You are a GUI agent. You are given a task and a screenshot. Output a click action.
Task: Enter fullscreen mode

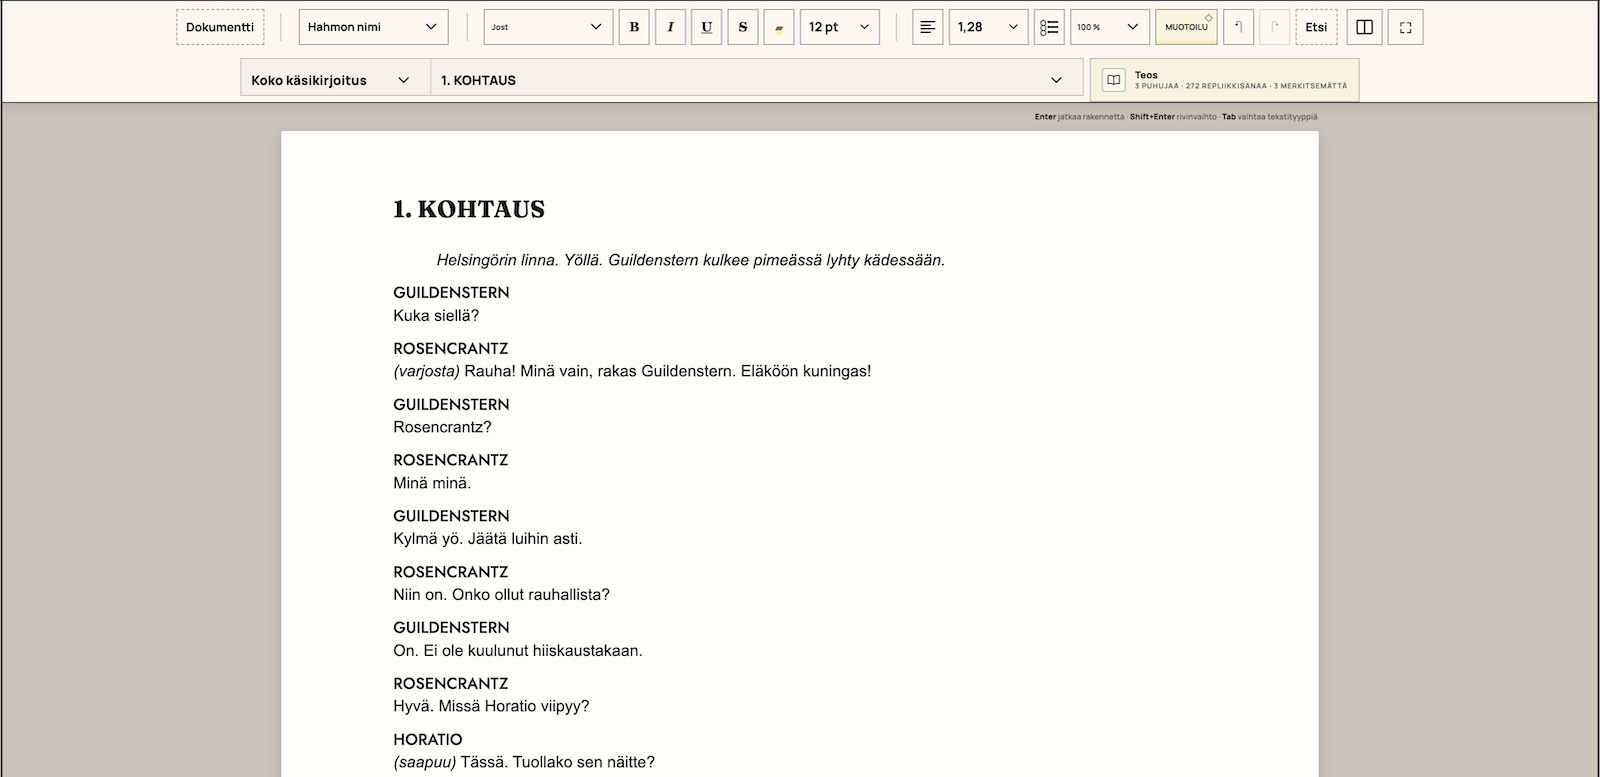coord(1405,27)
